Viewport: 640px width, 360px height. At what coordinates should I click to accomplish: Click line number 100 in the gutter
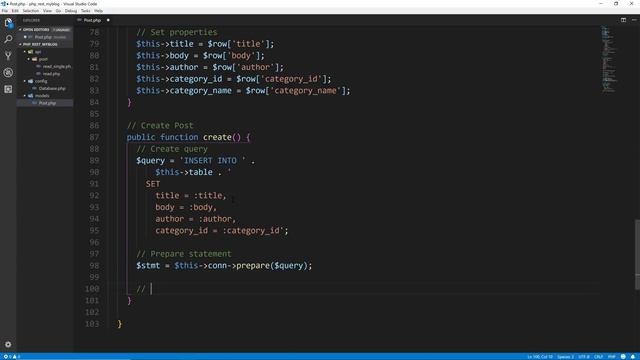[92, 289]
